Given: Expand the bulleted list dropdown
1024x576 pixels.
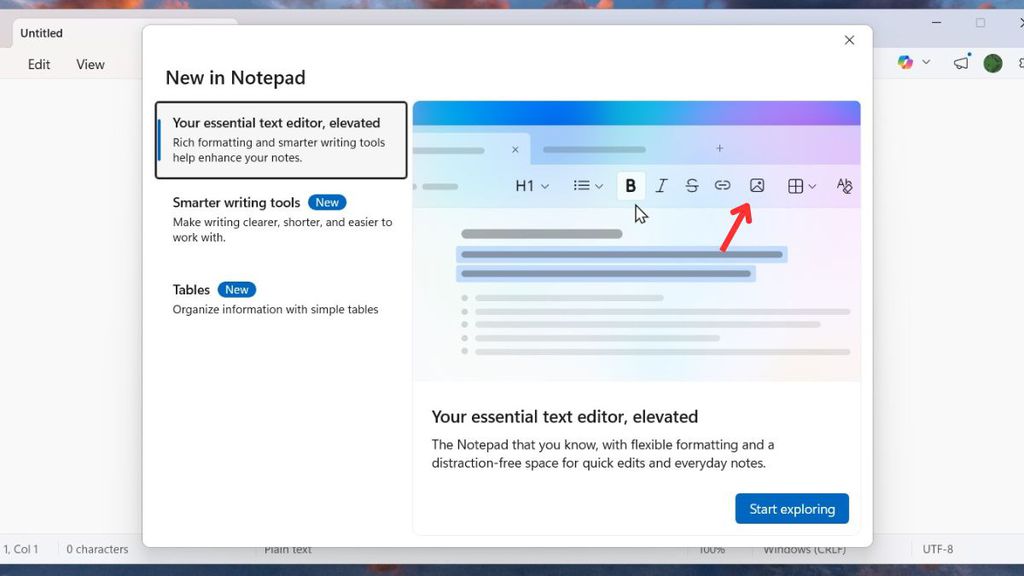Looking at the screenshot, I should 588,186.
